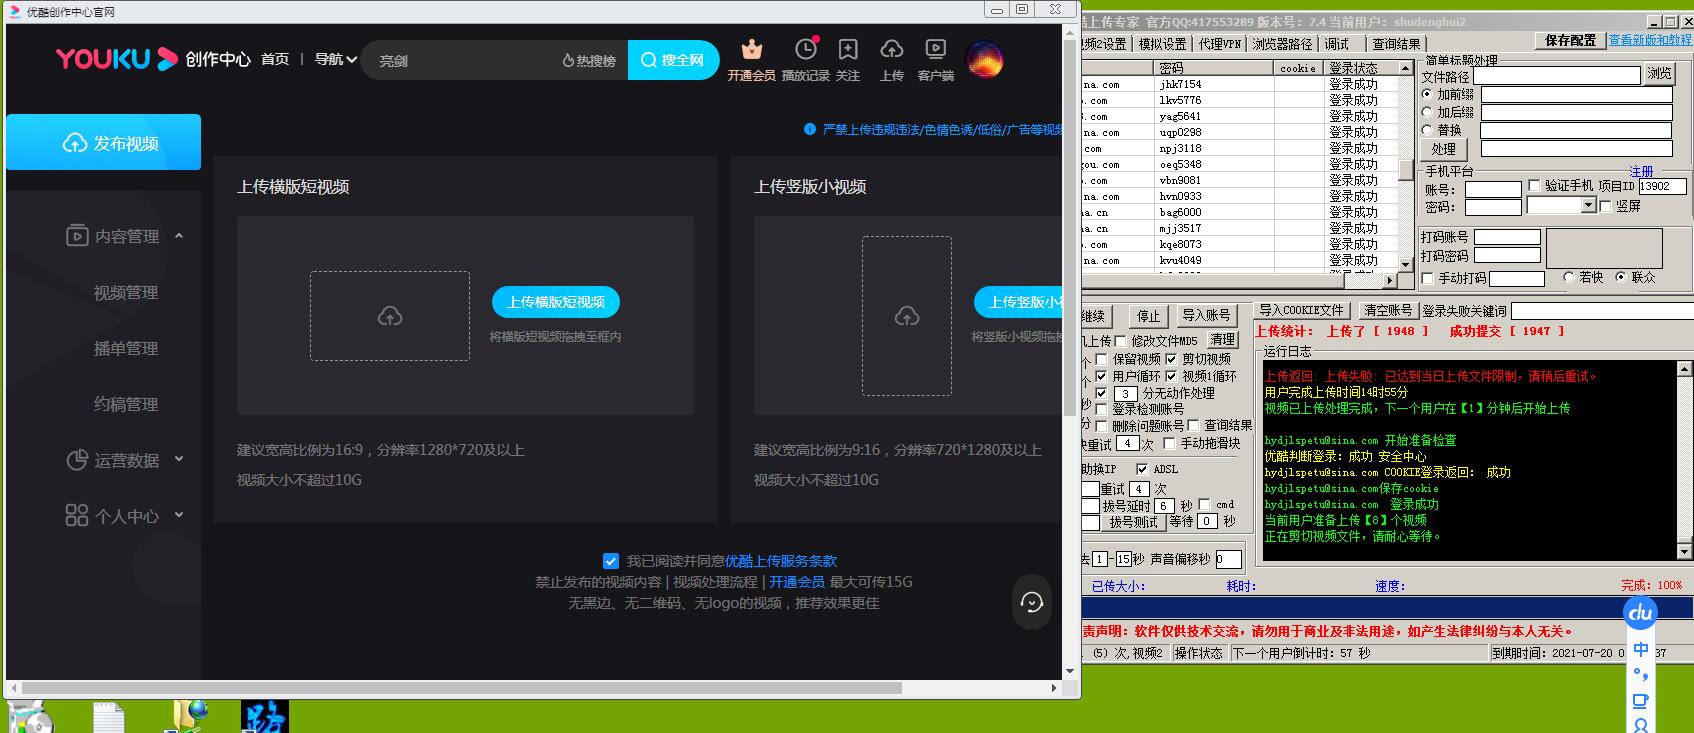Open the 查看新版和教程 link
This screenshot has width=1694, height=733.
pyautogui.click(x=1650, y=40)
